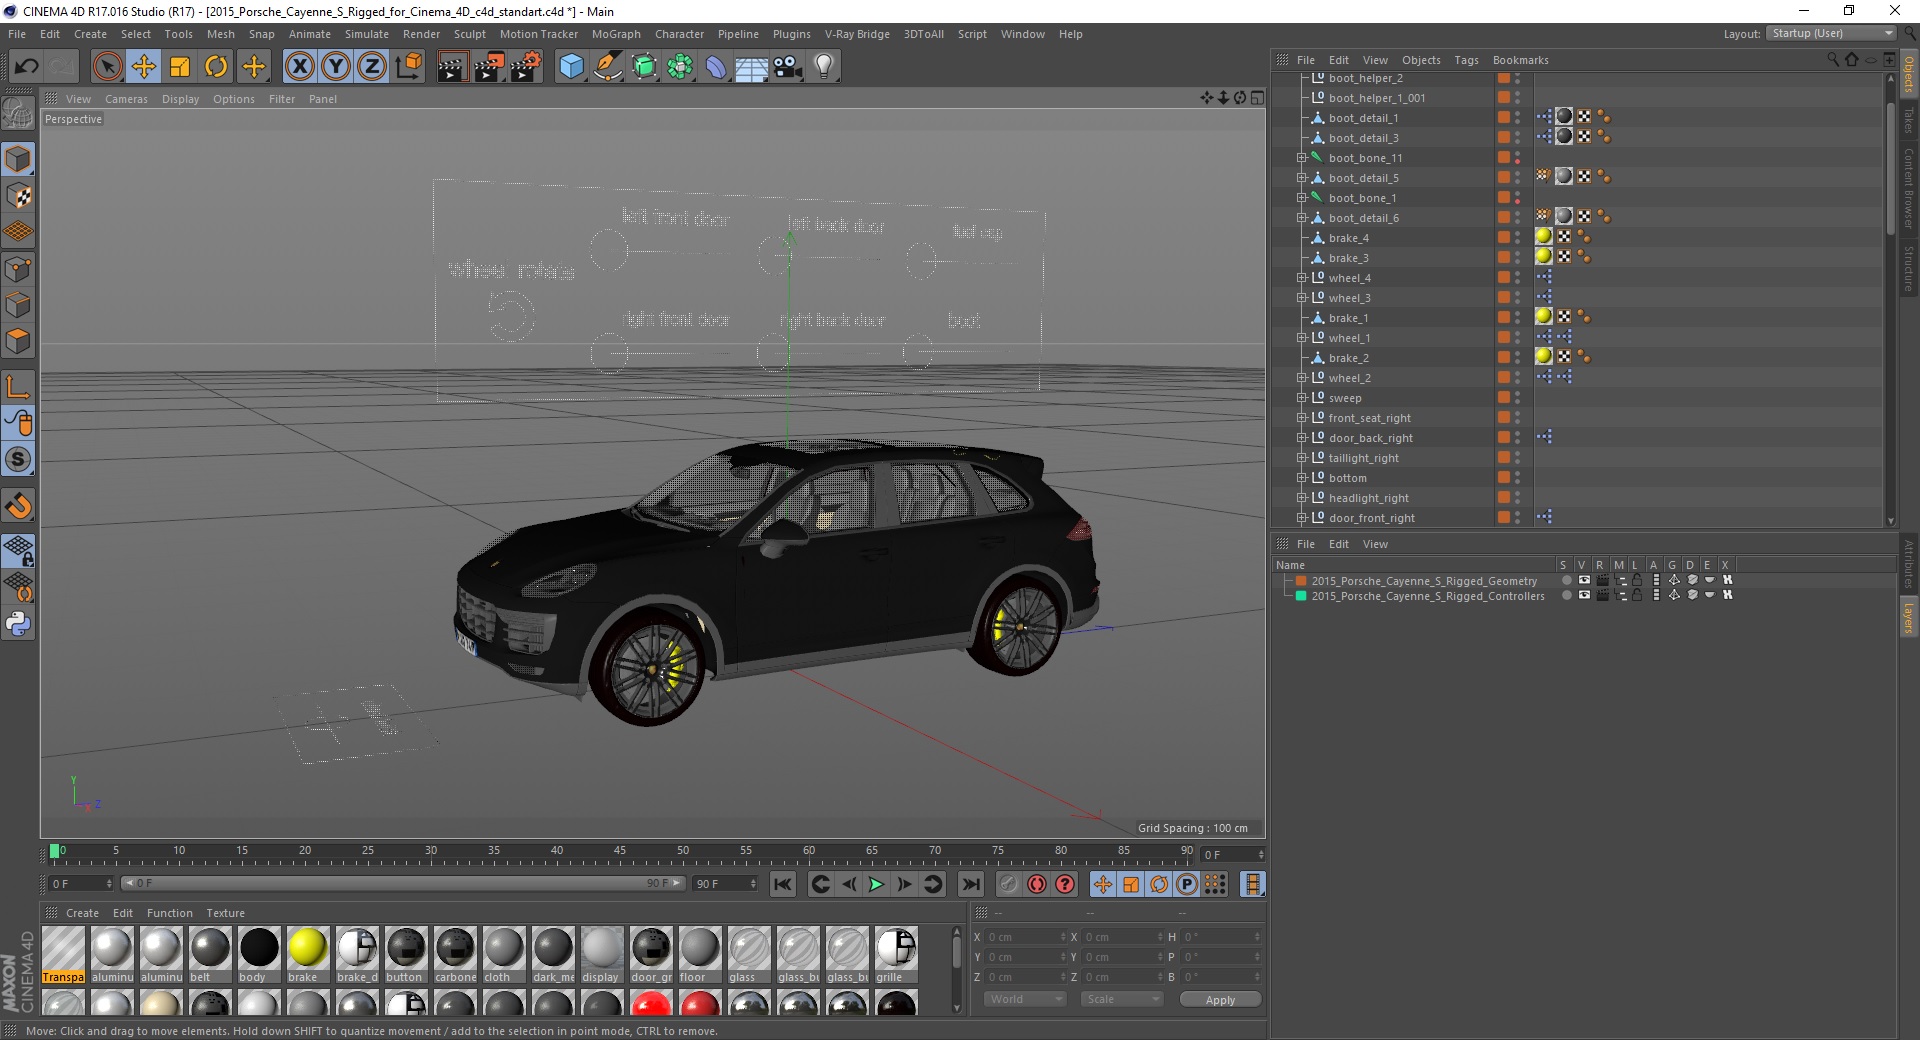Open Object Manager Tags menu
Viewport: 1920px width, 1040px height.
(x=1466, y=60)
